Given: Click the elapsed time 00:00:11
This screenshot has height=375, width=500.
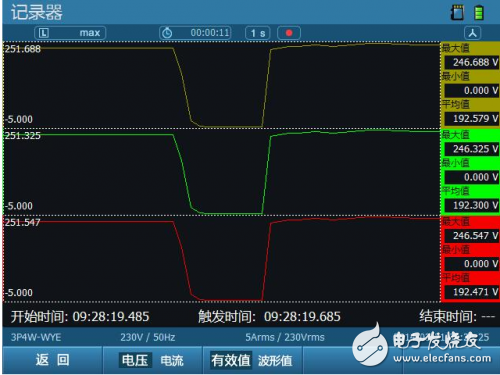Looking at the screenshot, I should [210, 33].
